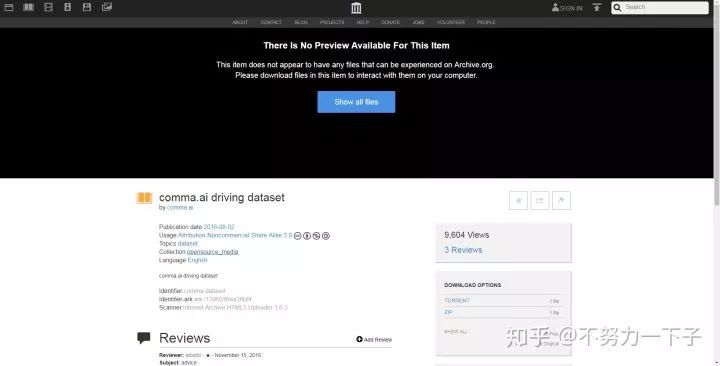Click the share icon button
Viewport: 720px width, 366px height.
pyautogui.click(x=540, y=201)
